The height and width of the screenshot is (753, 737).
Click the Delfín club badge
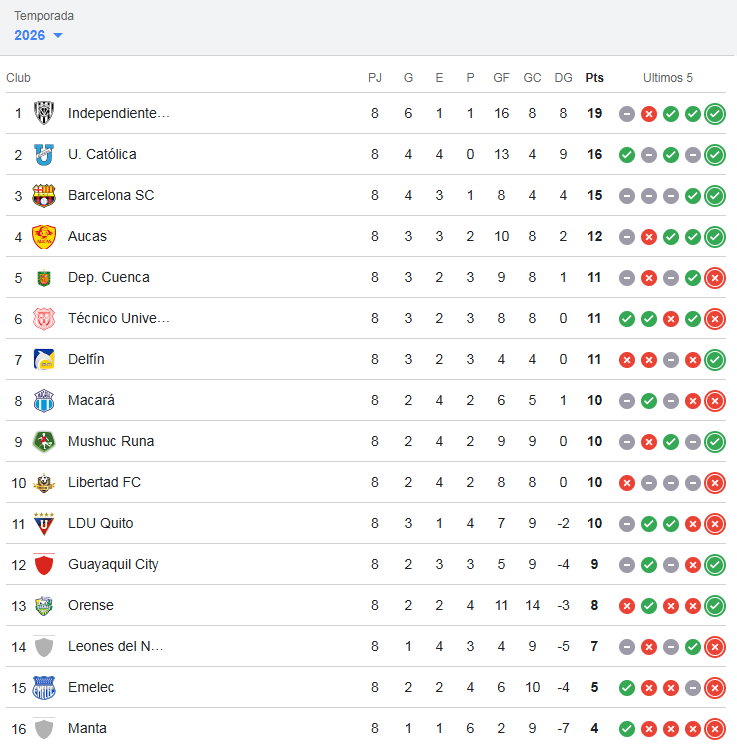coord(44,359)
